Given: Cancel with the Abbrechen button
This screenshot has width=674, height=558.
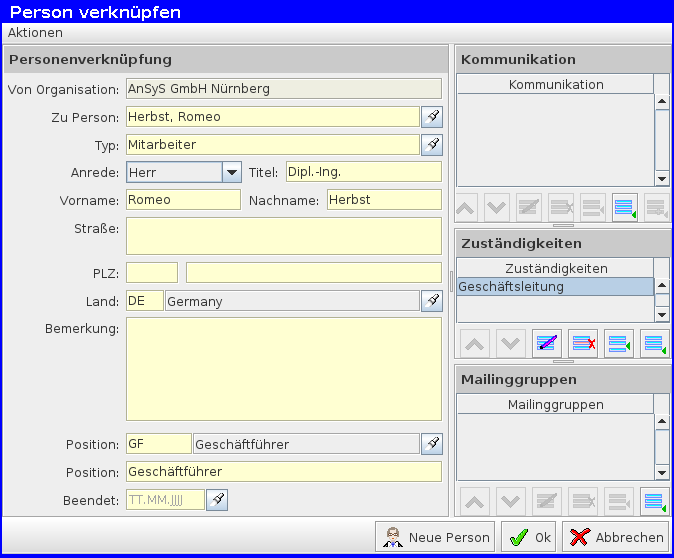Looking at the screenshot, I should pyautogui.click(x=616, y=537).
